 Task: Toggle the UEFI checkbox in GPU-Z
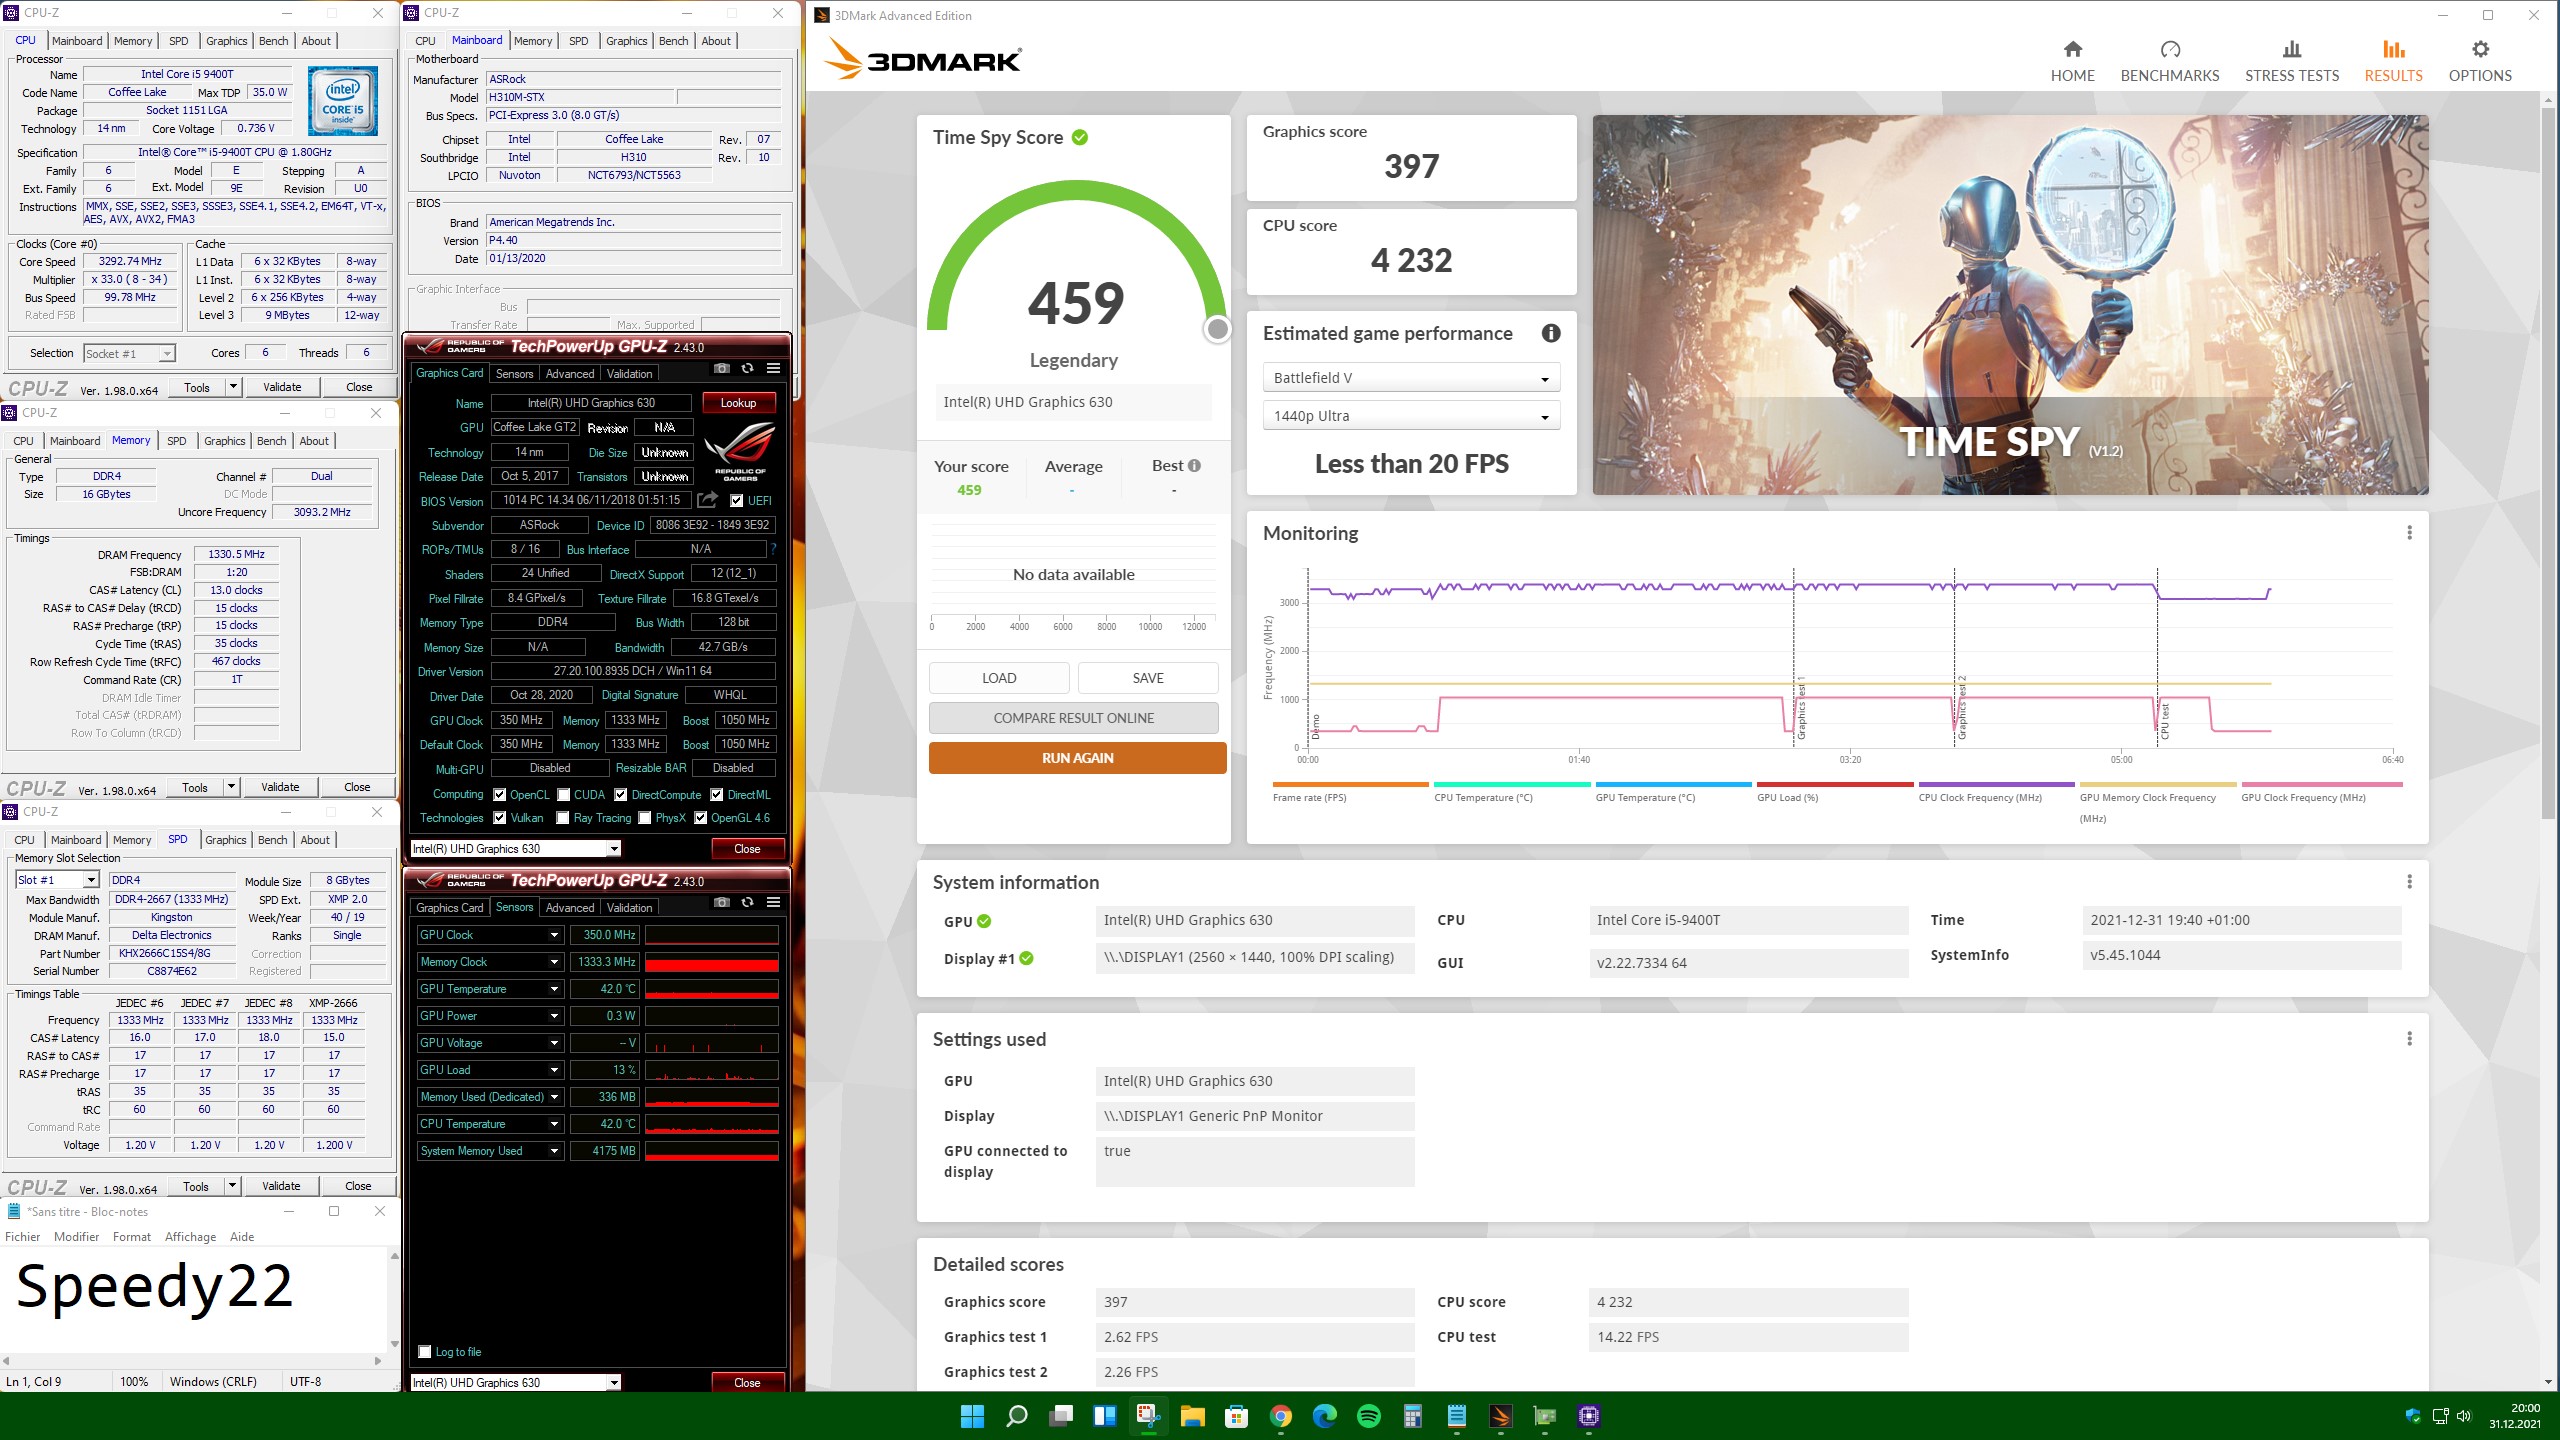[736, 501]
